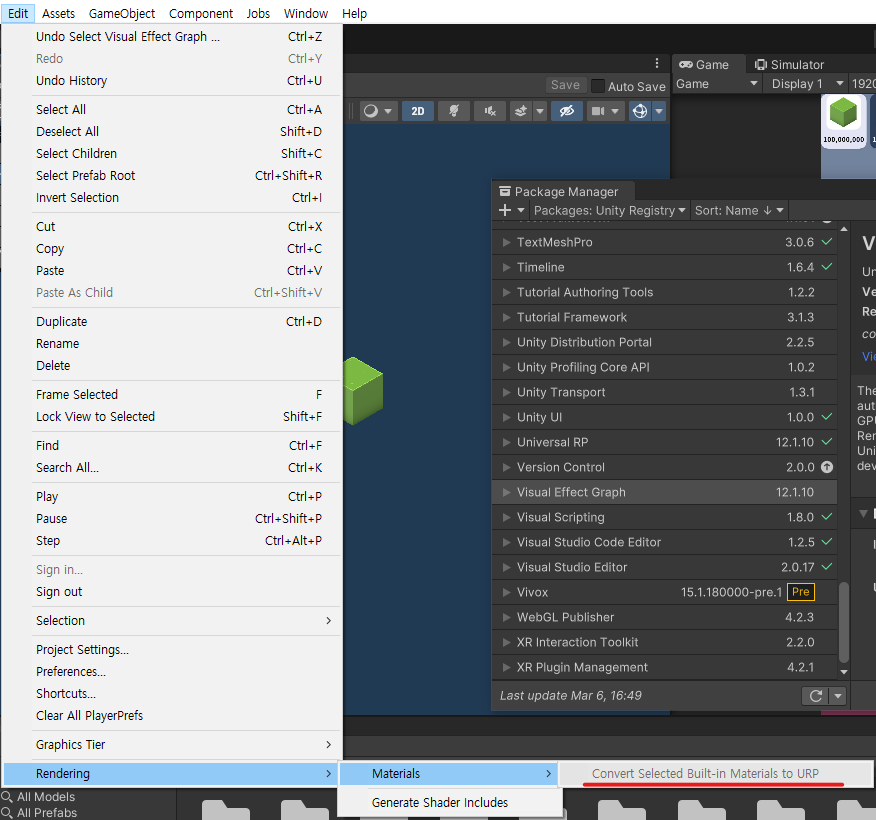Viewport: 876px width, 820px height.
Task: Click the green cube 100,000,000 thumbnail
Action: coord(844,120)
